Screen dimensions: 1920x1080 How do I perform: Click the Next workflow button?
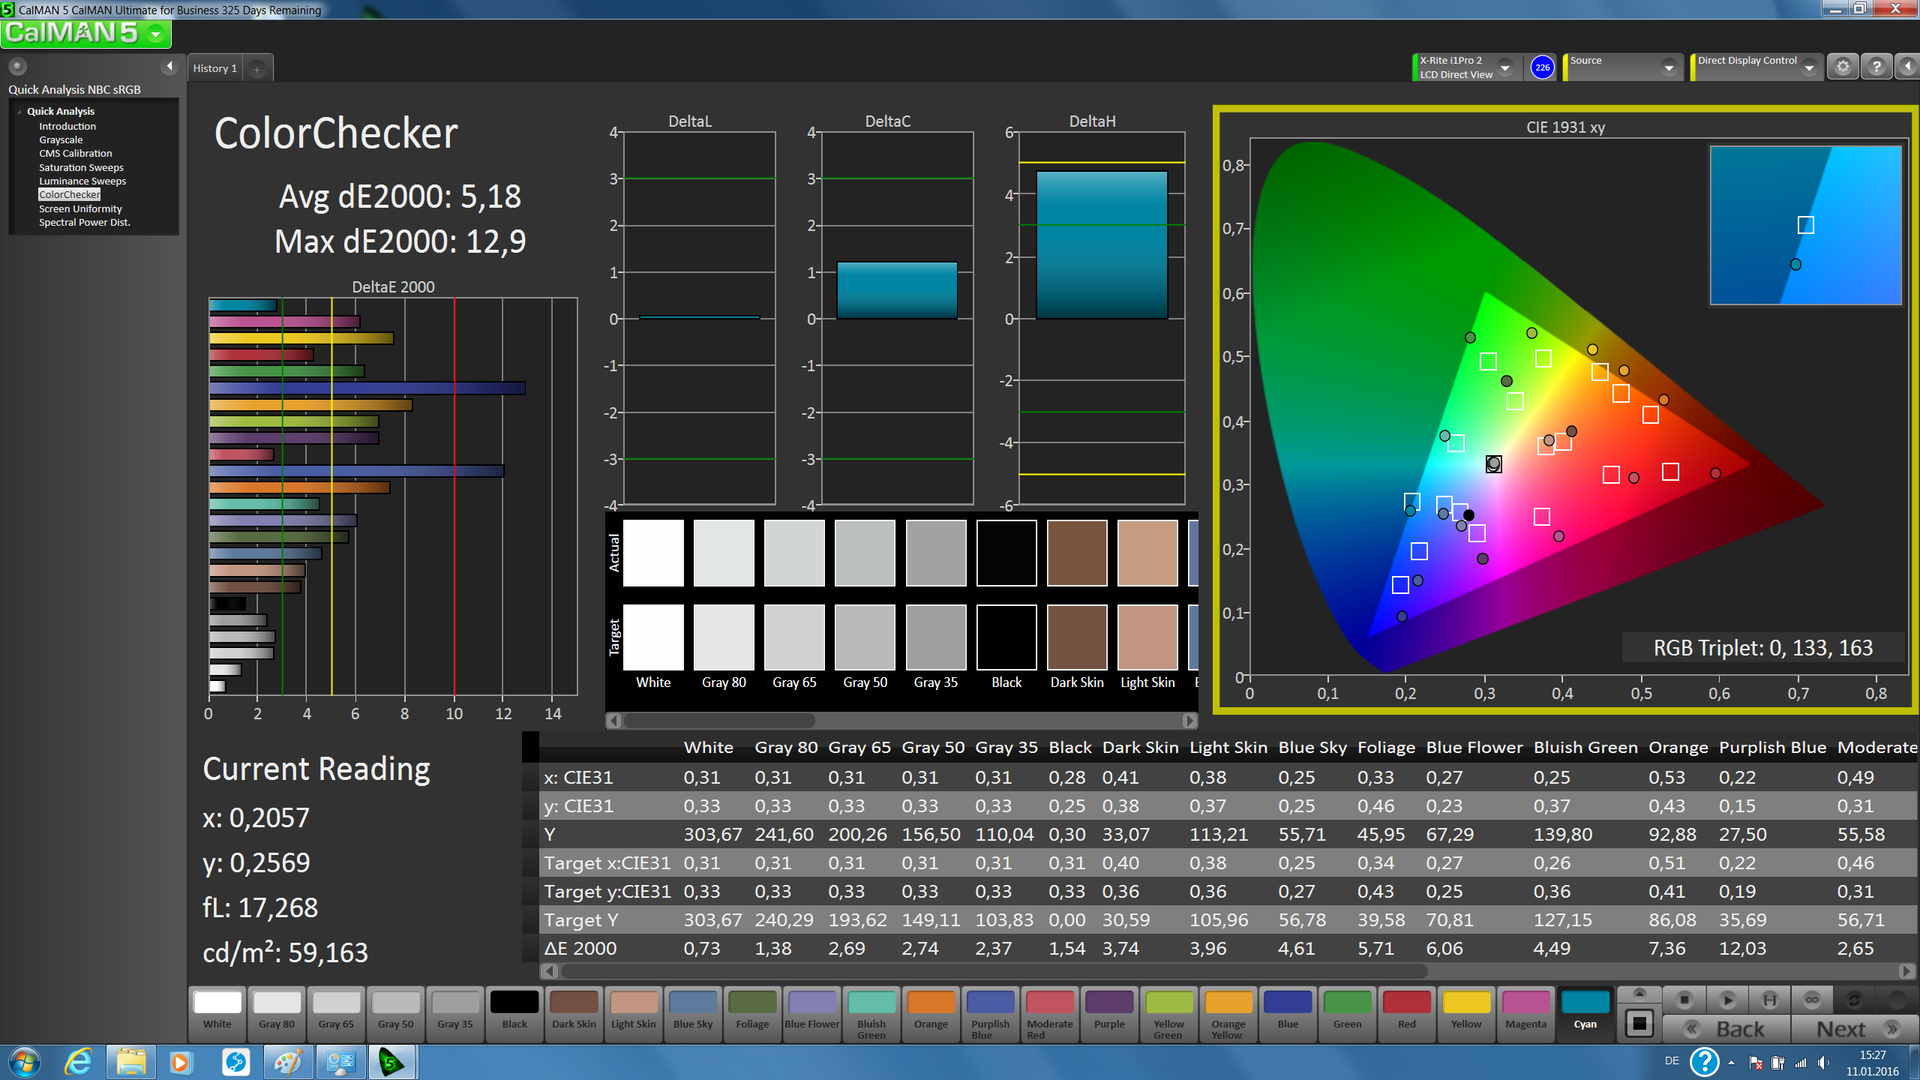click(1852, 1029)
